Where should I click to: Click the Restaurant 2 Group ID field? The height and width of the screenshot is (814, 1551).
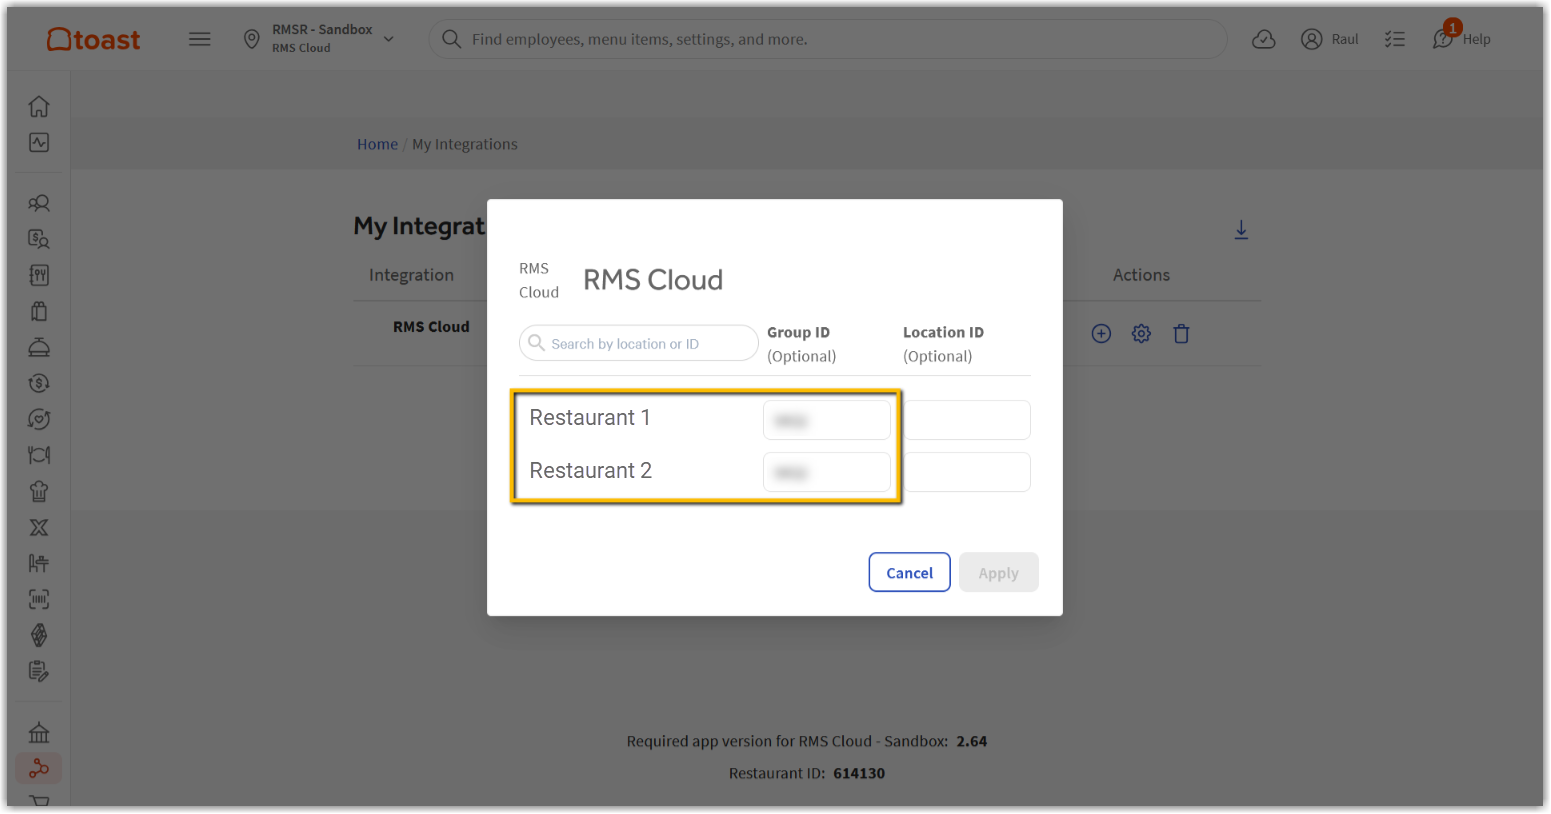tap(826, 472)
